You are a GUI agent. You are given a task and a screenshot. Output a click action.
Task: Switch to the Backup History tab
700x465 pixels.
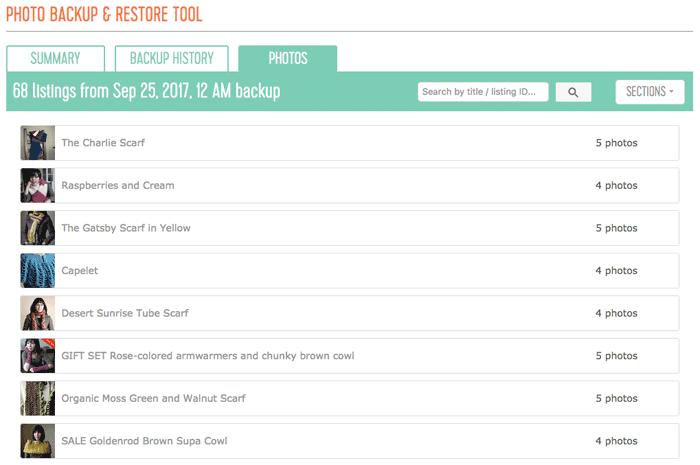point(172,58)
